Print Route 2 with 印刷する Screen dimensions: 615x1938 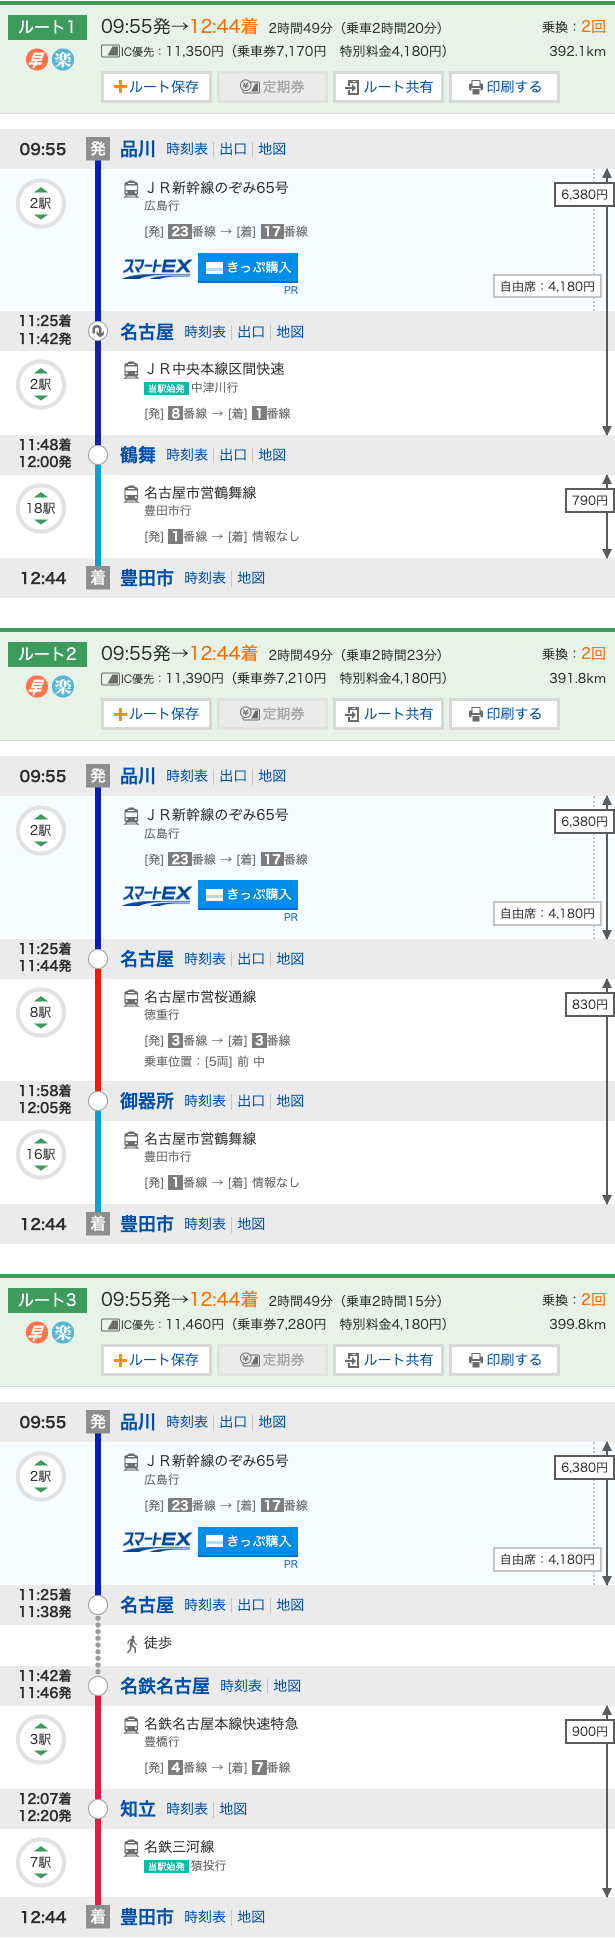coord(504,714)
